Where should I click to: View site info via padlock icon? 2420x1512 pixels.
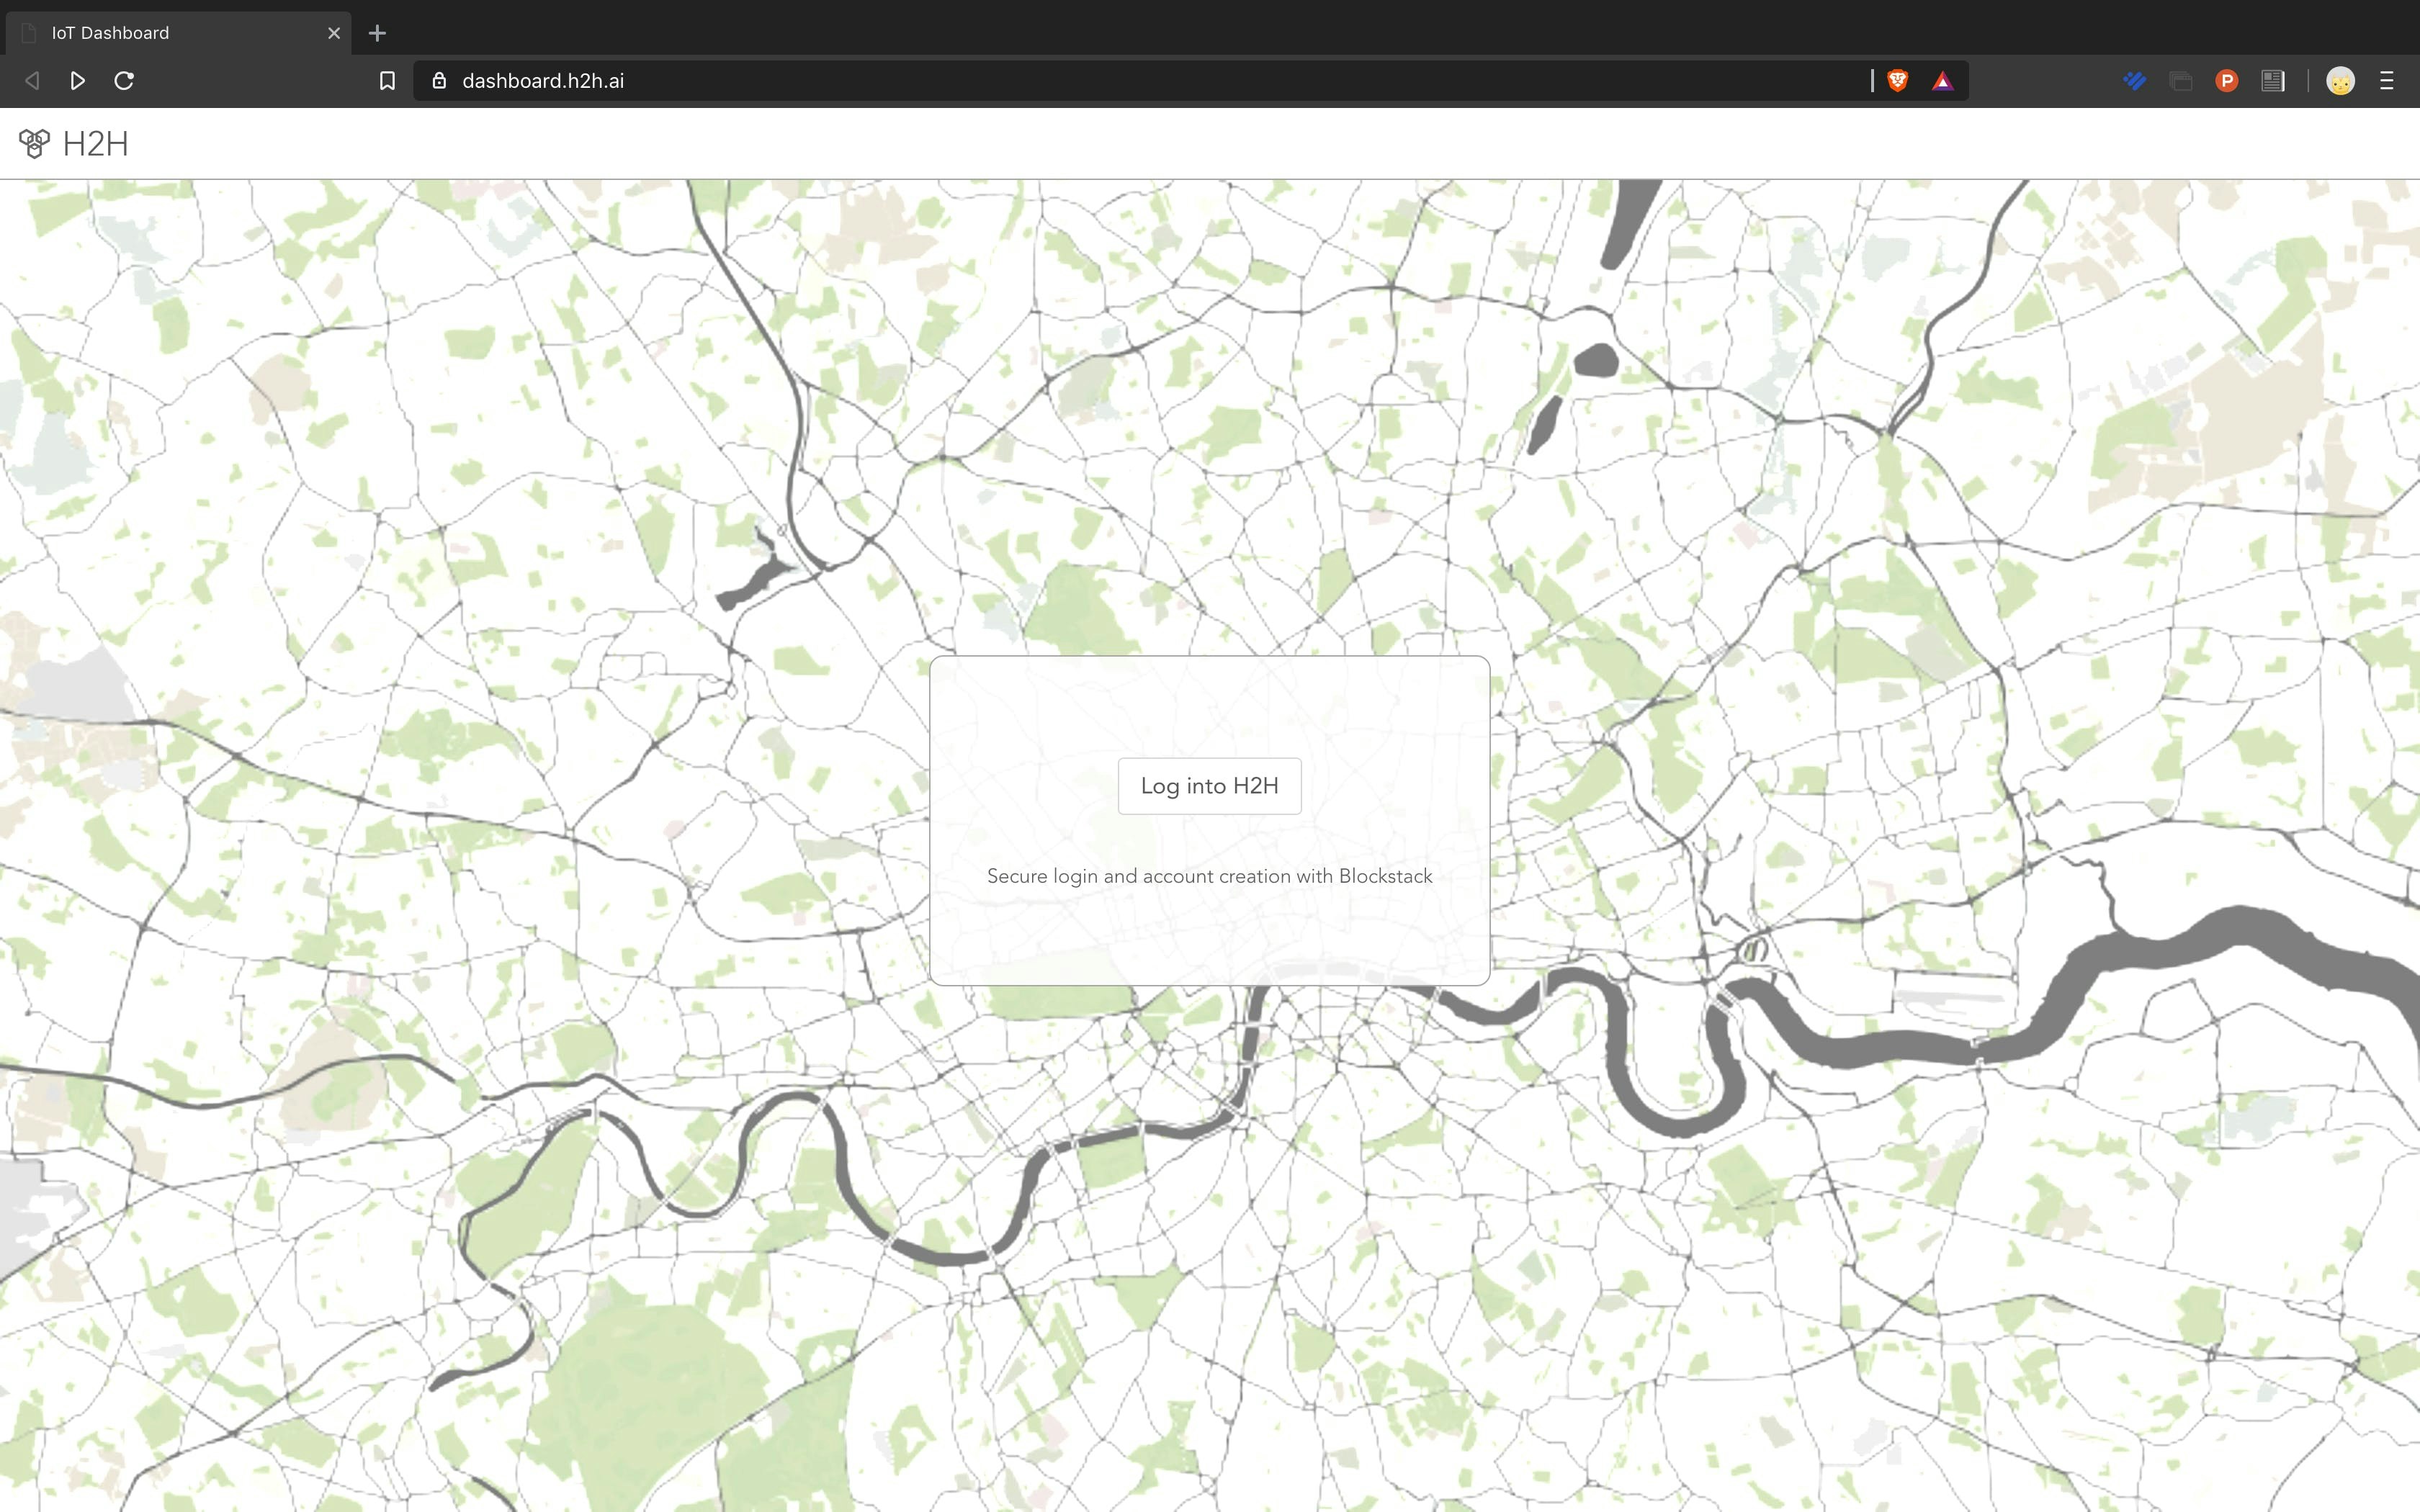coord(439,81)
